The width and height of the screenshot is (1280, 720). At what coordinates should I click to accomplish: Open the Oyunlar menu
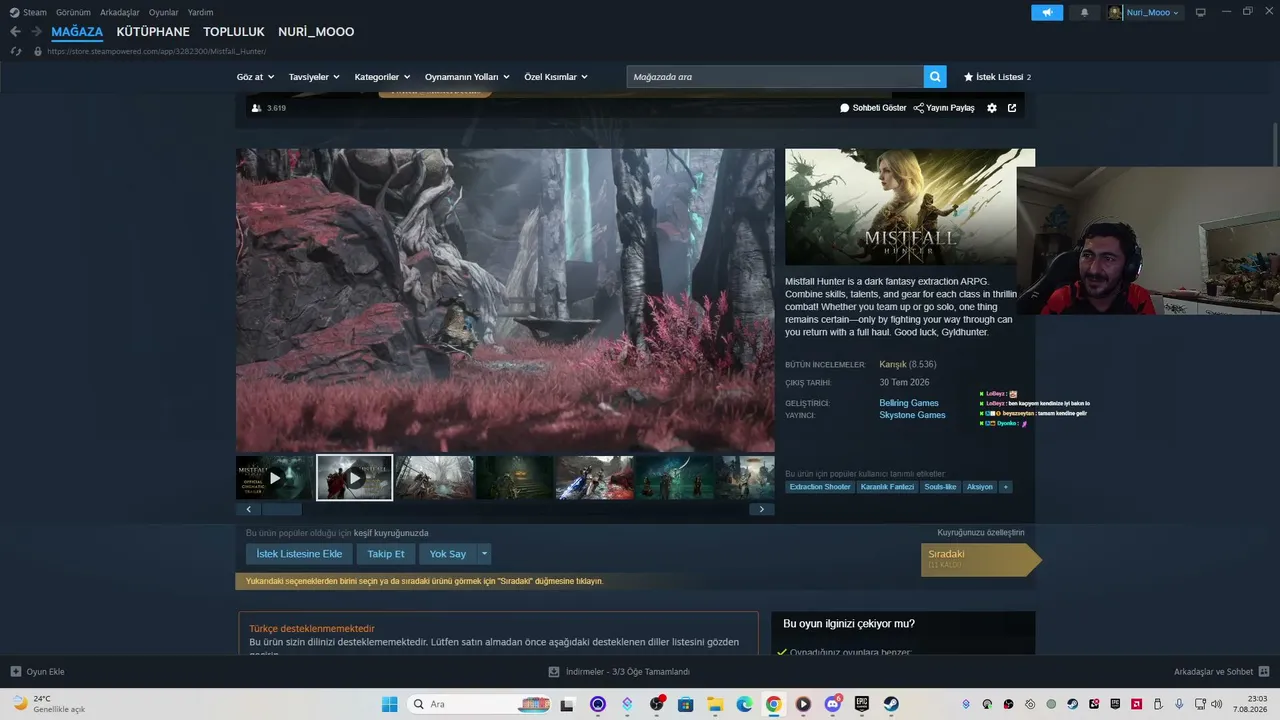point(164,12)
